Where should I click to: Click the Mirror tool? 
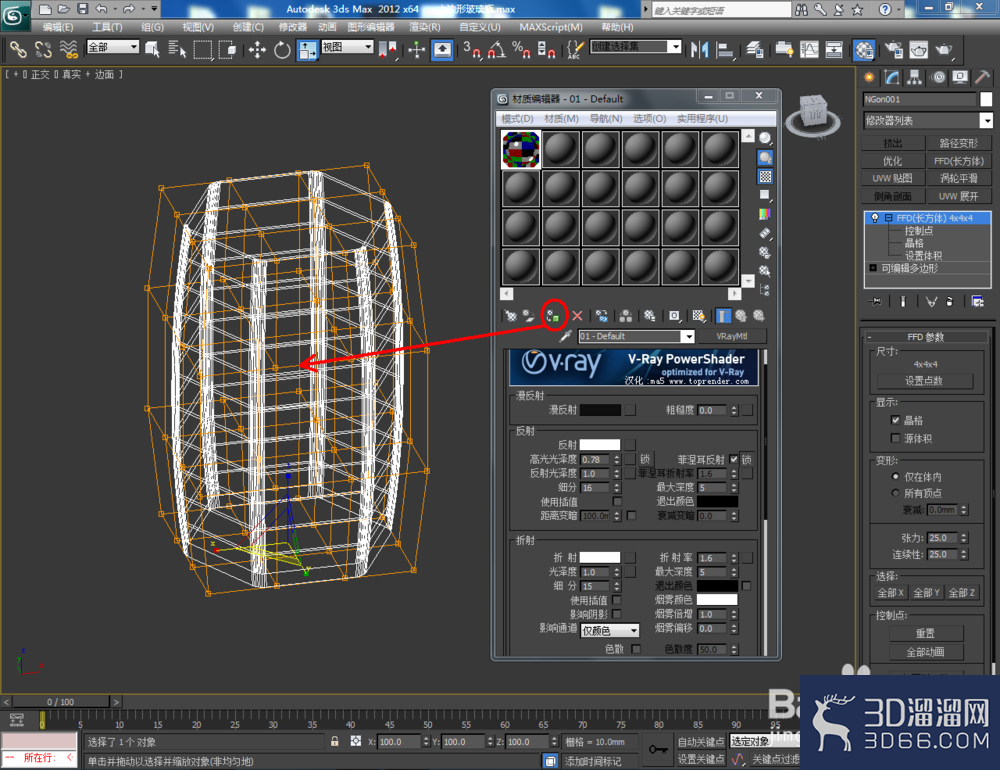click(700, 49)
